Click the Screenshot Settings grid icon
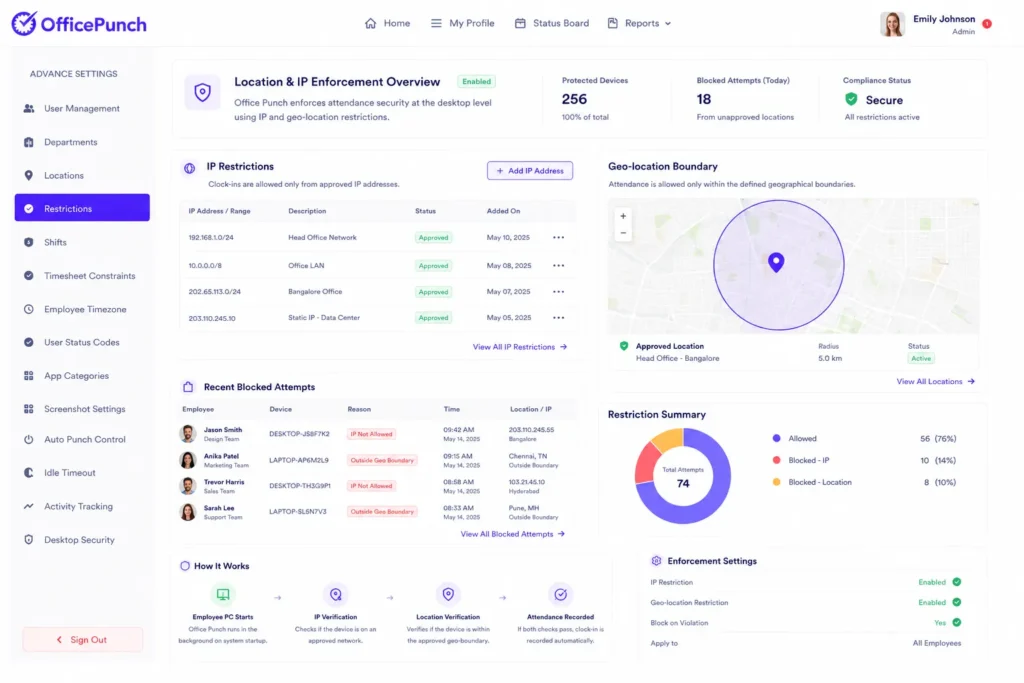 (29, 409)
